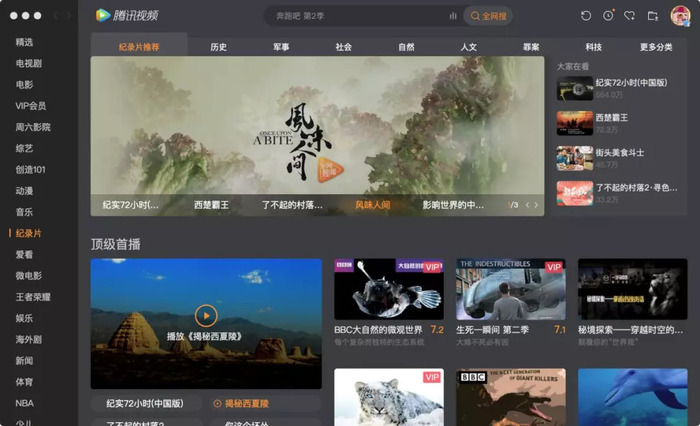
Task: Open 爱看 in the sidebar
Action: [24, 255]
